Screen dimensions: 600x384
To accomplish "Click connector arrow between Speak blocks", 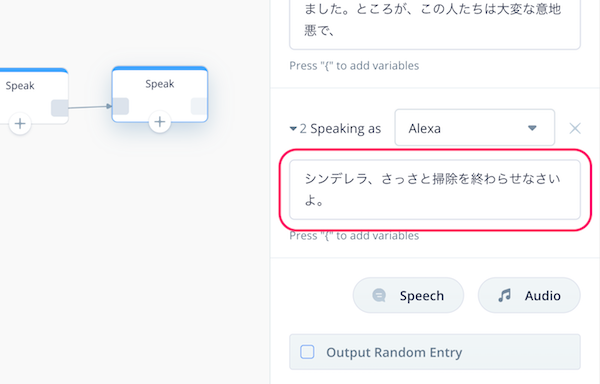I will pyautogui.click(x=90, y=107).
